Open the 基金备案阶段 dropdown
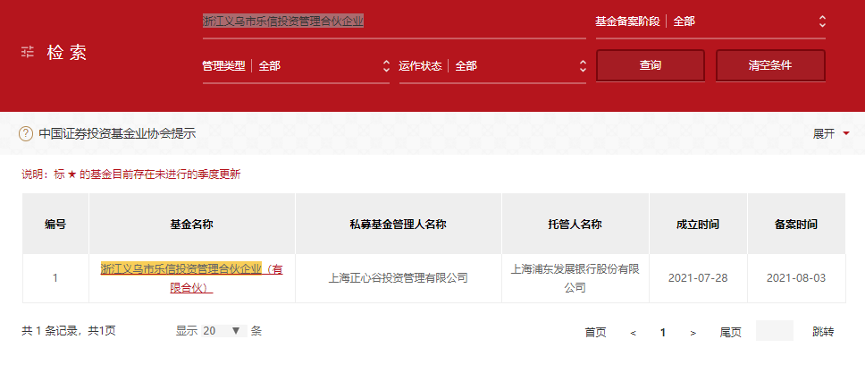 coord(710,22)
